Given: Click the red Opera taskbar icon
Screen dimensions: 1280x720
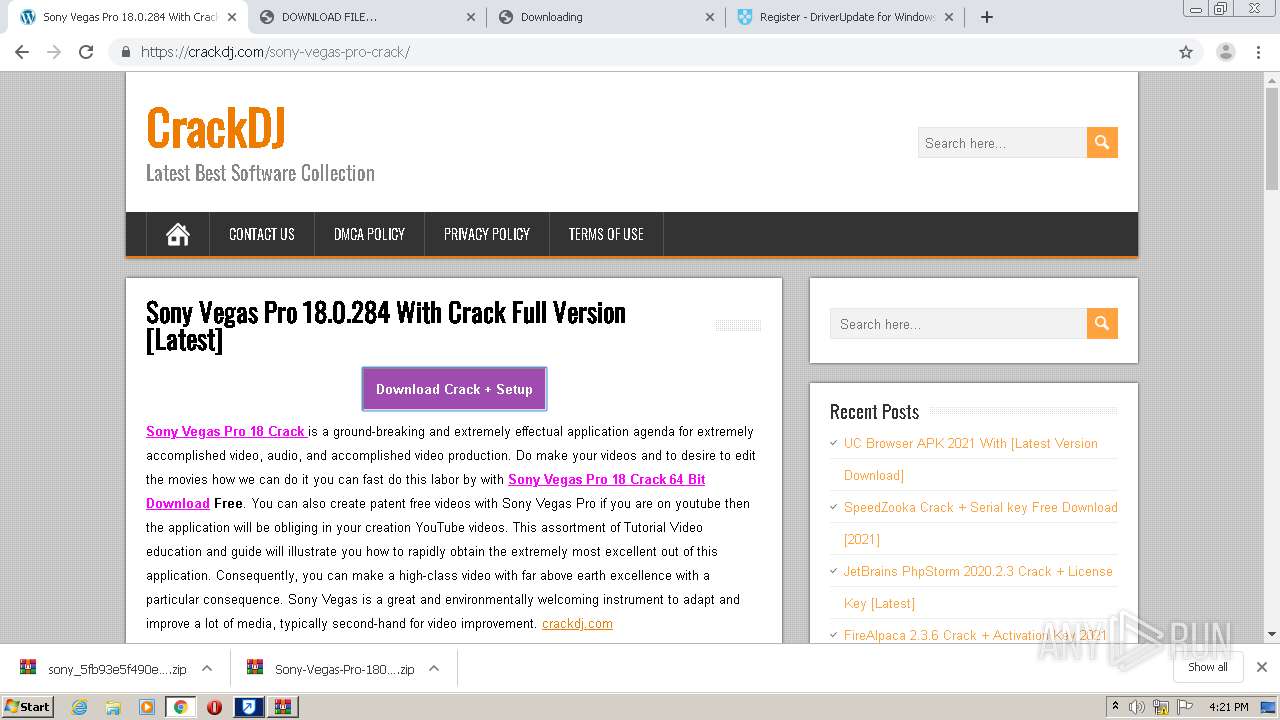Looking at the screenshot, I should 214,707.
